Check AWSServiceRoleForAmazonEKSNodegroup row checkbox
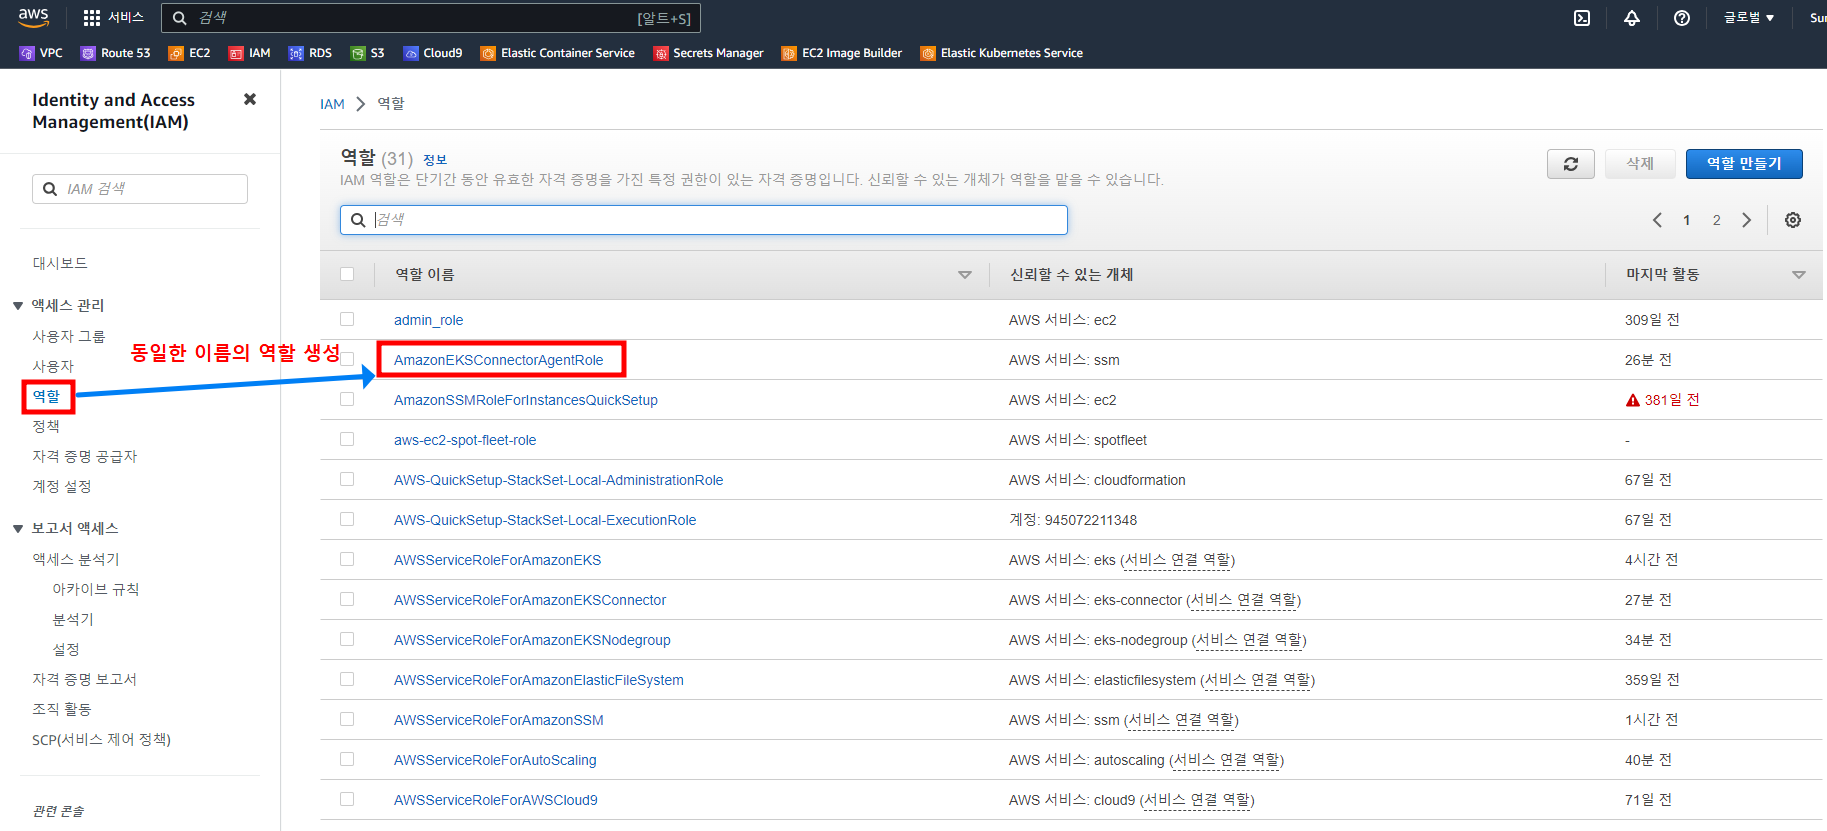This screenshot has width=1827, height=831. [347, 639]
